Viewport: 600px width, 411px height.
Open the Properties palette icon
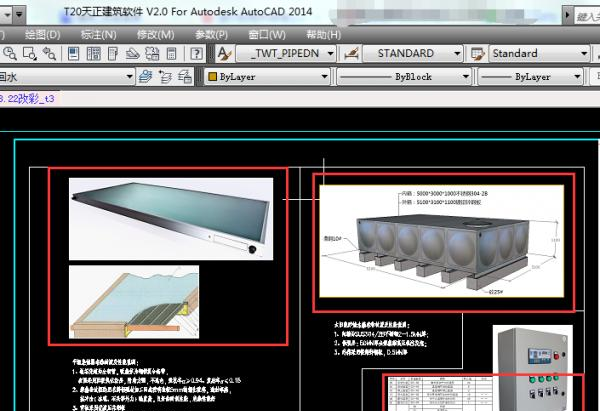coord(73,54)
